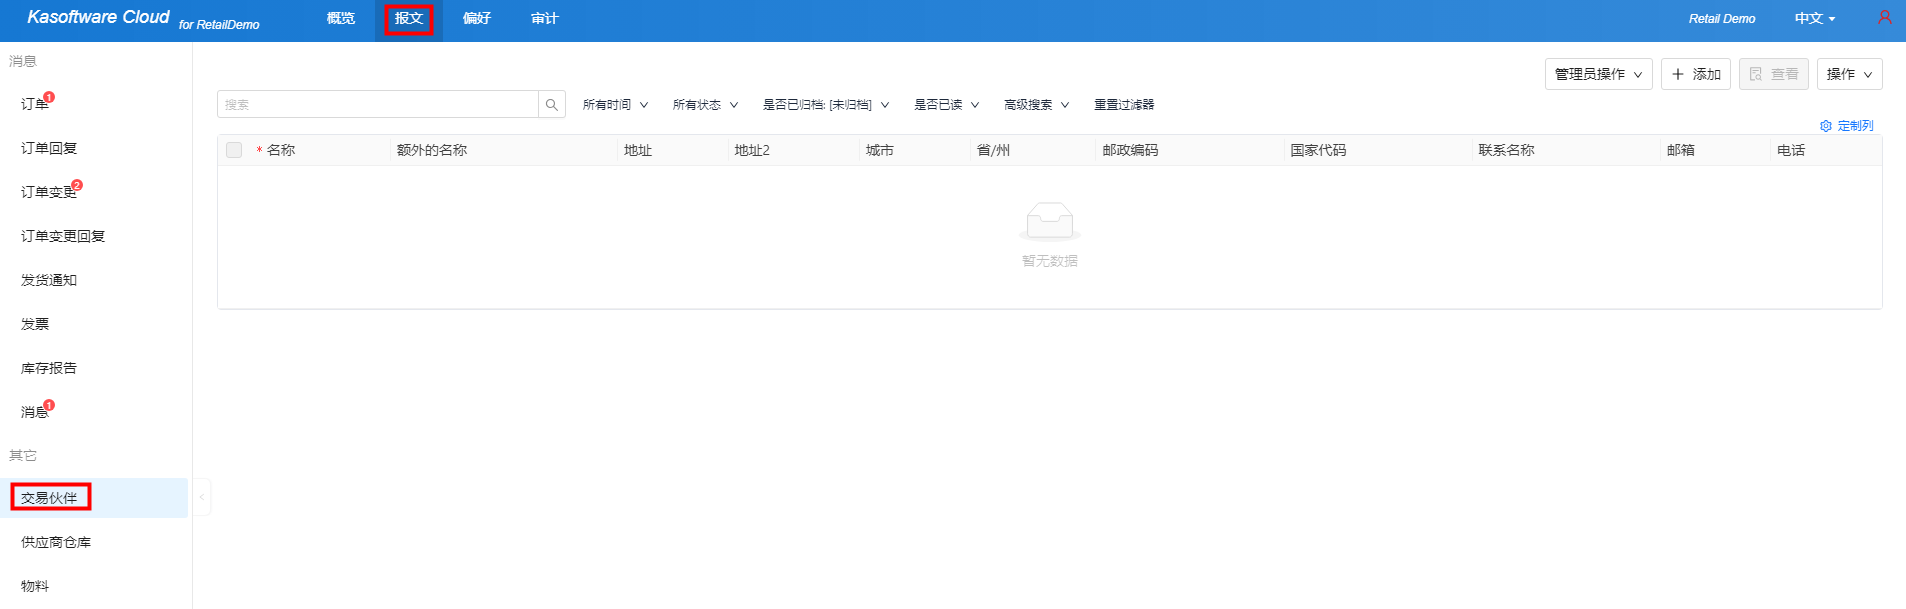Expand the 所有时间 filter dropdown
Viewport: 1906px width, 609px height.
pyautogui.click(x=615, y=105)
